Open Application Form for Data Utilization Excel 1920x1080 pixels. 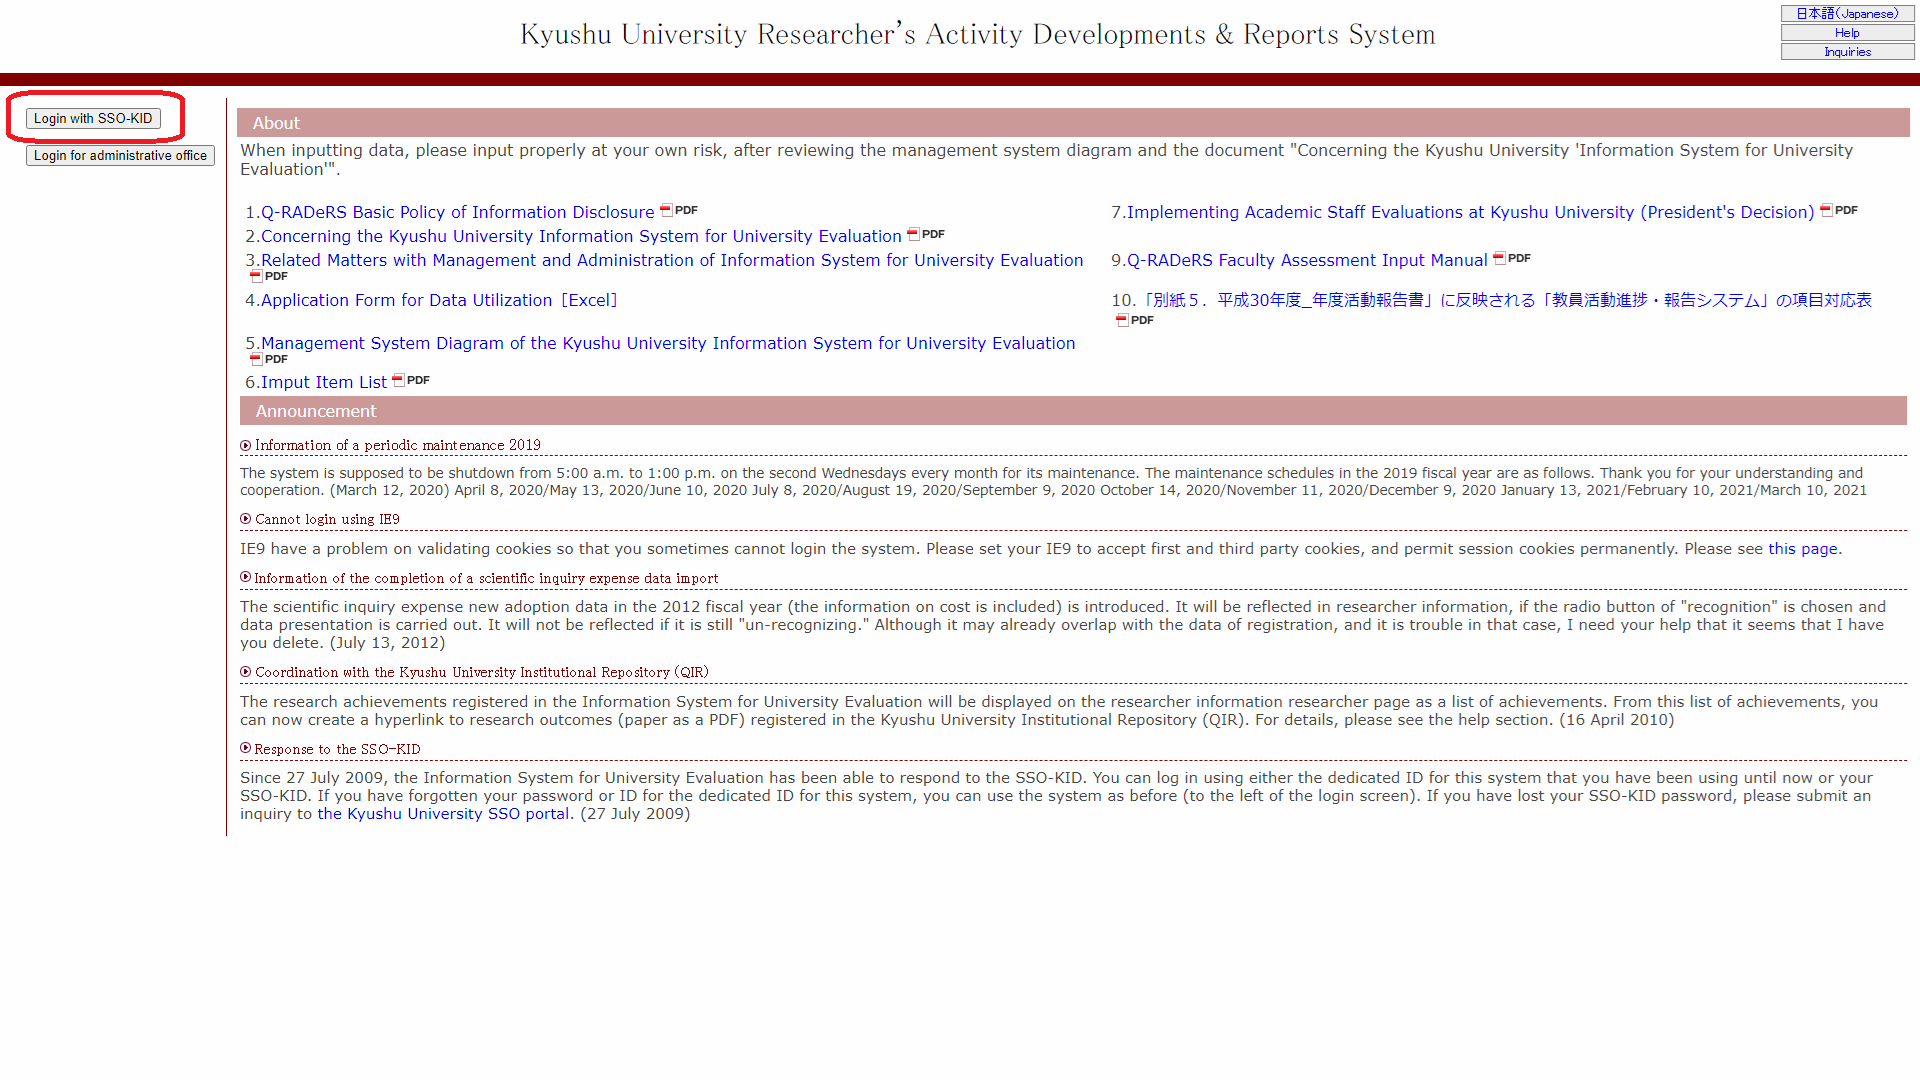coord(439,300)
